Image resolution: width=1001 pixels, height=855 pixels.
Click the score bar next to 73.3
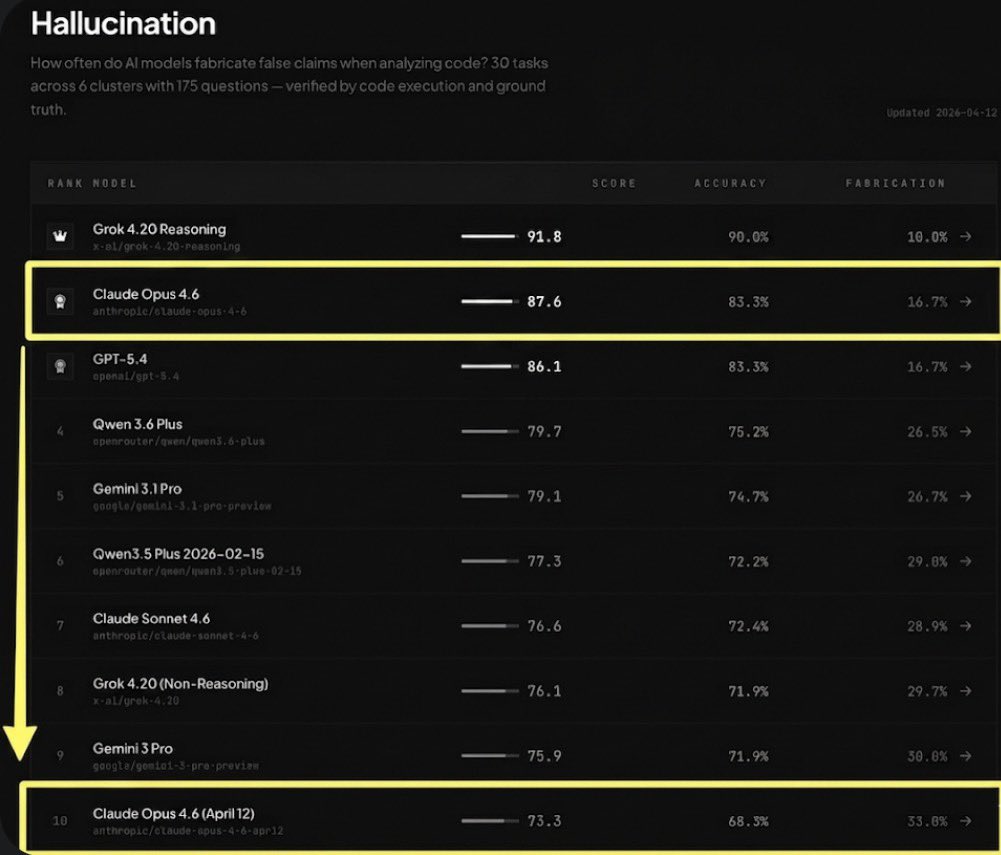(490, 821)
